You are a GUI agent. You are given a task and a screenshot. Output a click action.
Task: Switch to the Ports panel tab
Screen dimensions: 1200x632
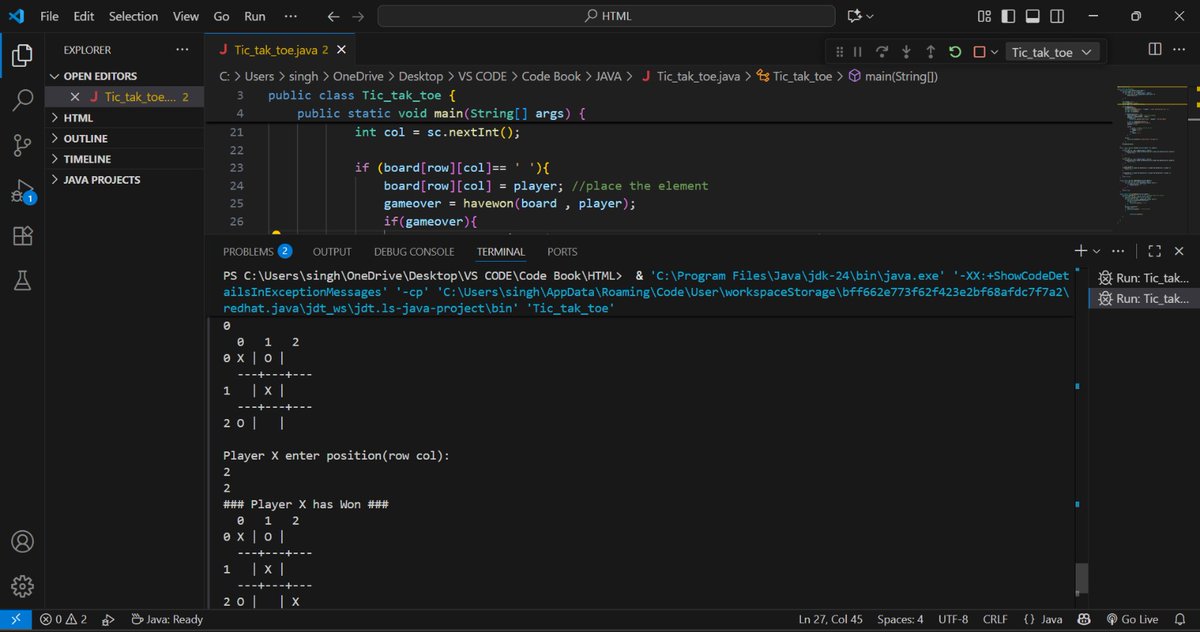[562, 252]
